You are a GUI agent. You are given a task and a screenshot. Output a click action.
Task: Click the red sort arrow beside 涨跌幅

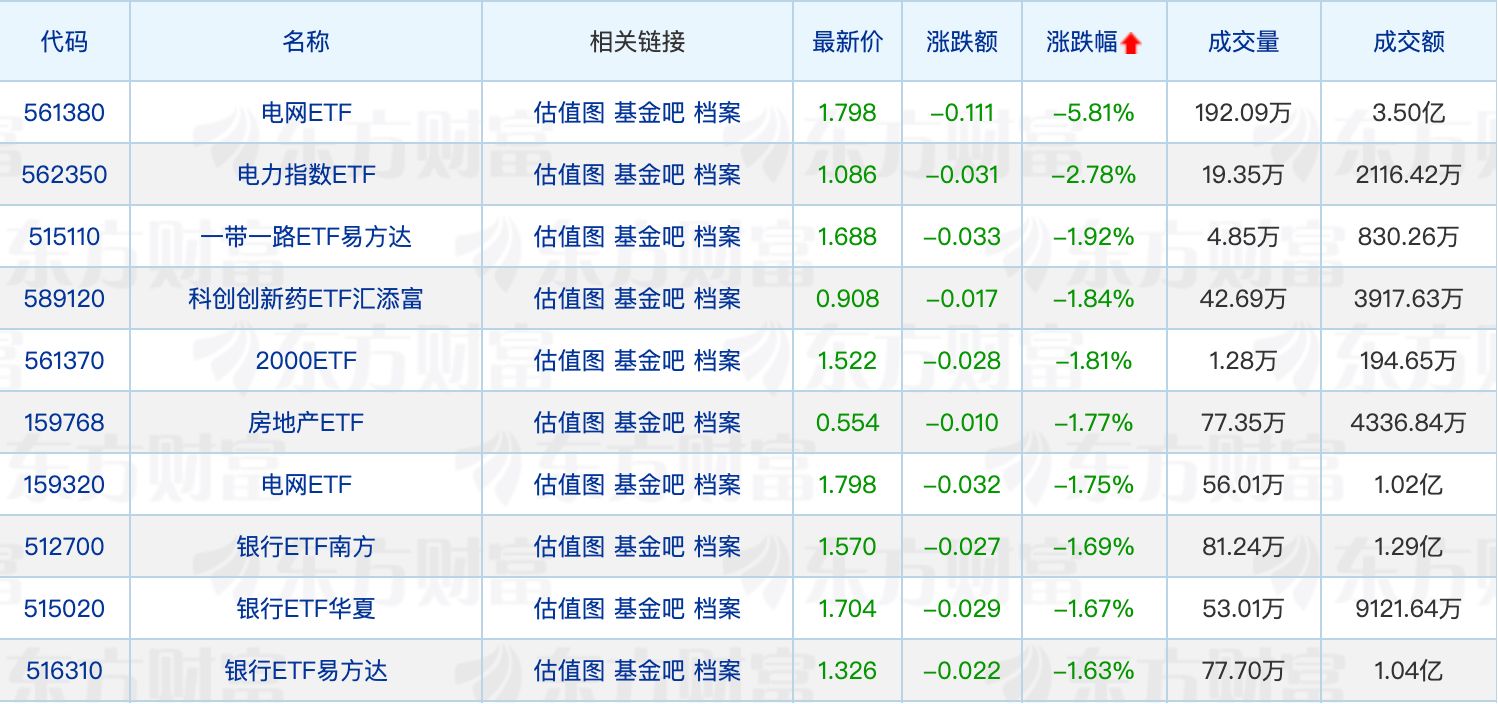pos(1131,41)
